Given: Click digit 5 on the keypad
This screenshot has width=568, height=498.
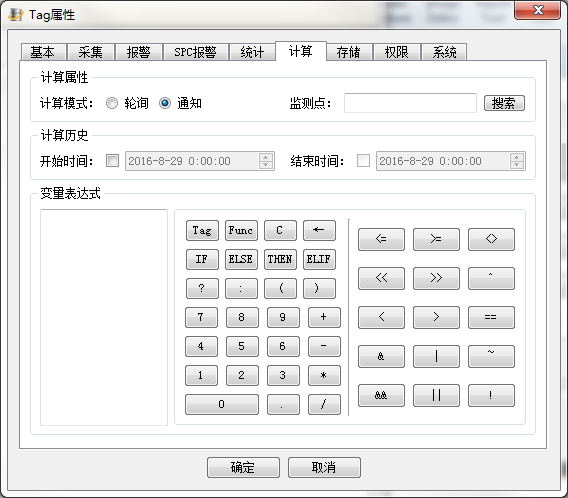Looking at the screenshot, I should click(x=242, y=346).
